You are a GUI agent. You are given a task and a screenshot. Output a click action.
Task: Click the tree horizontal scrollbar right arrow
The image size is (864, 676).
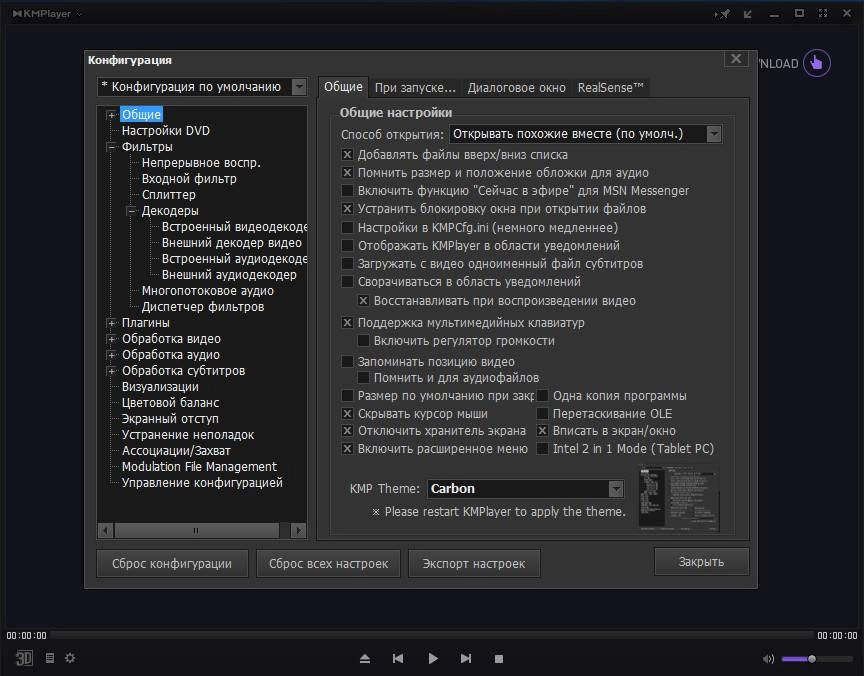(298, 531)
